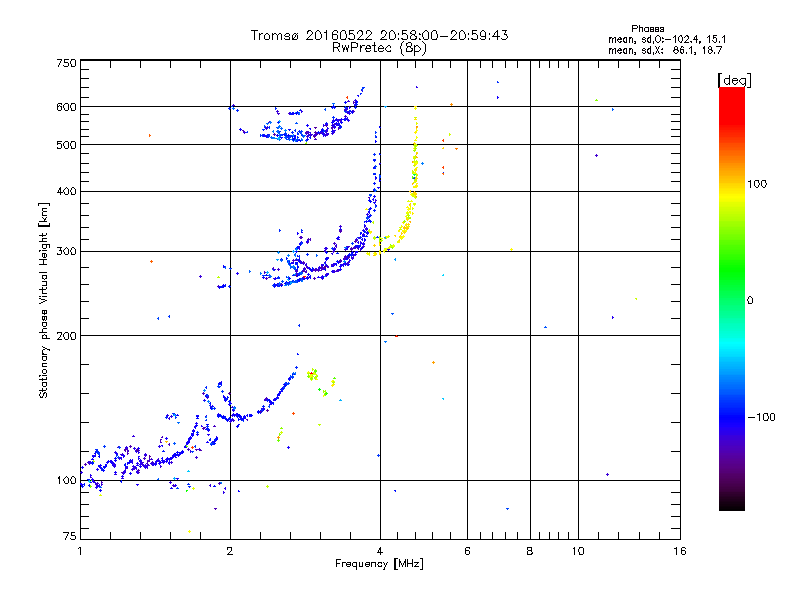Click the 'Phases' statistics heading

click(647, 29)
